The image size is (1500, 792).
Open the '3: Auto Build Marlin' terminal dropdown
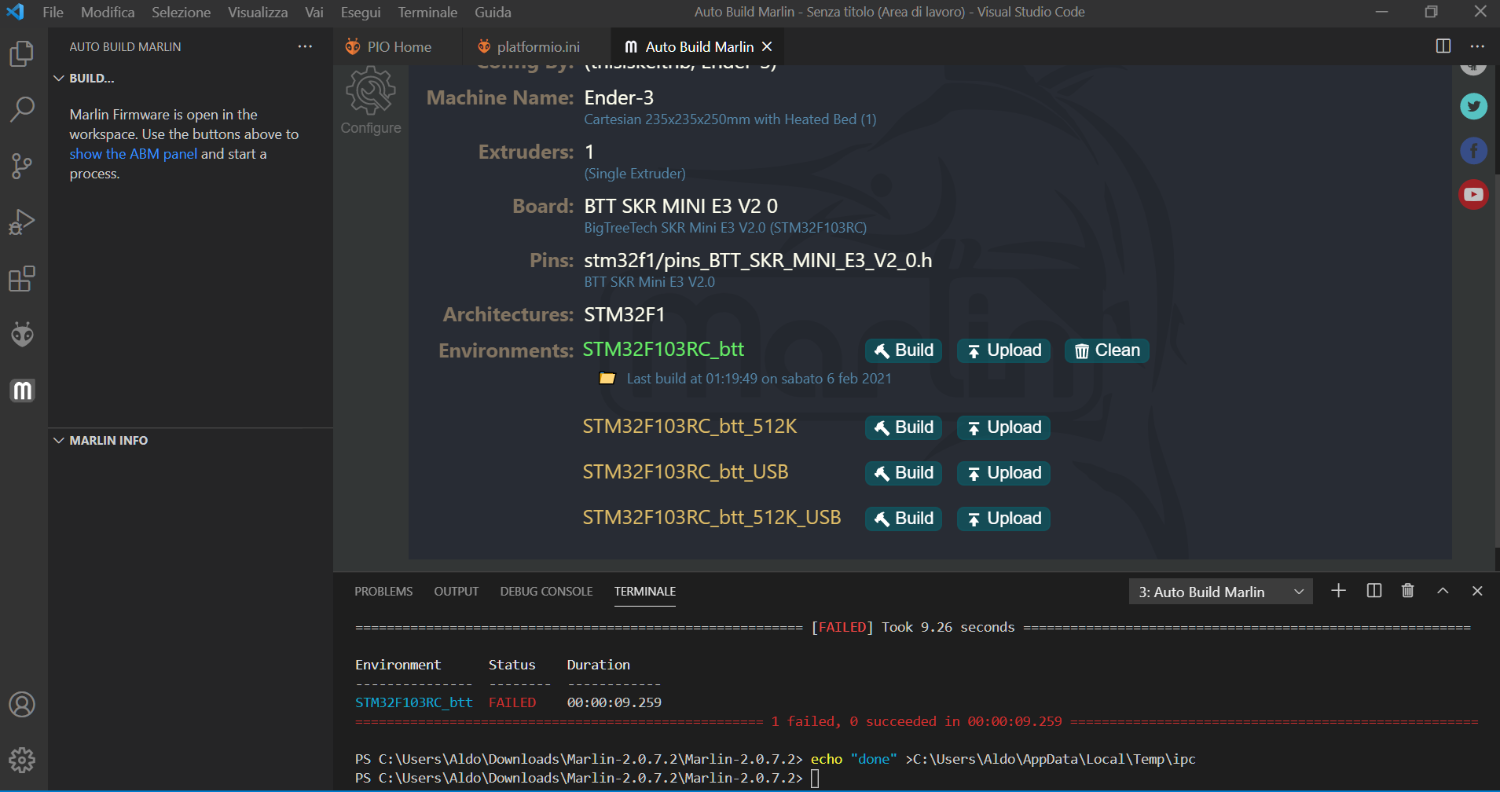click(x=1220, y=592)
